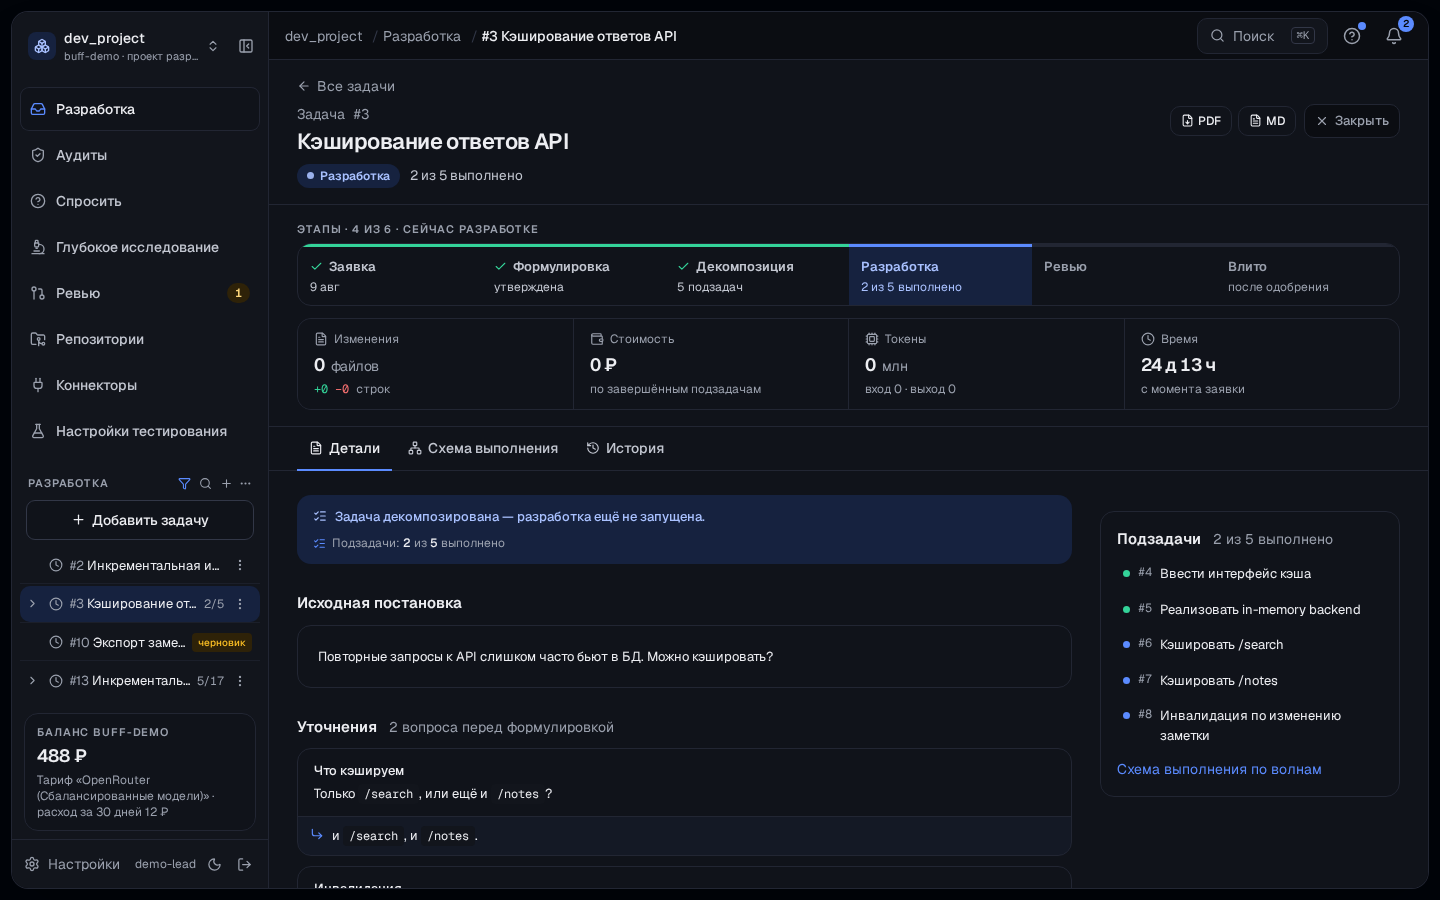Go to Разработка breadcrumb

pyautogui.click(x=422, y=36)
